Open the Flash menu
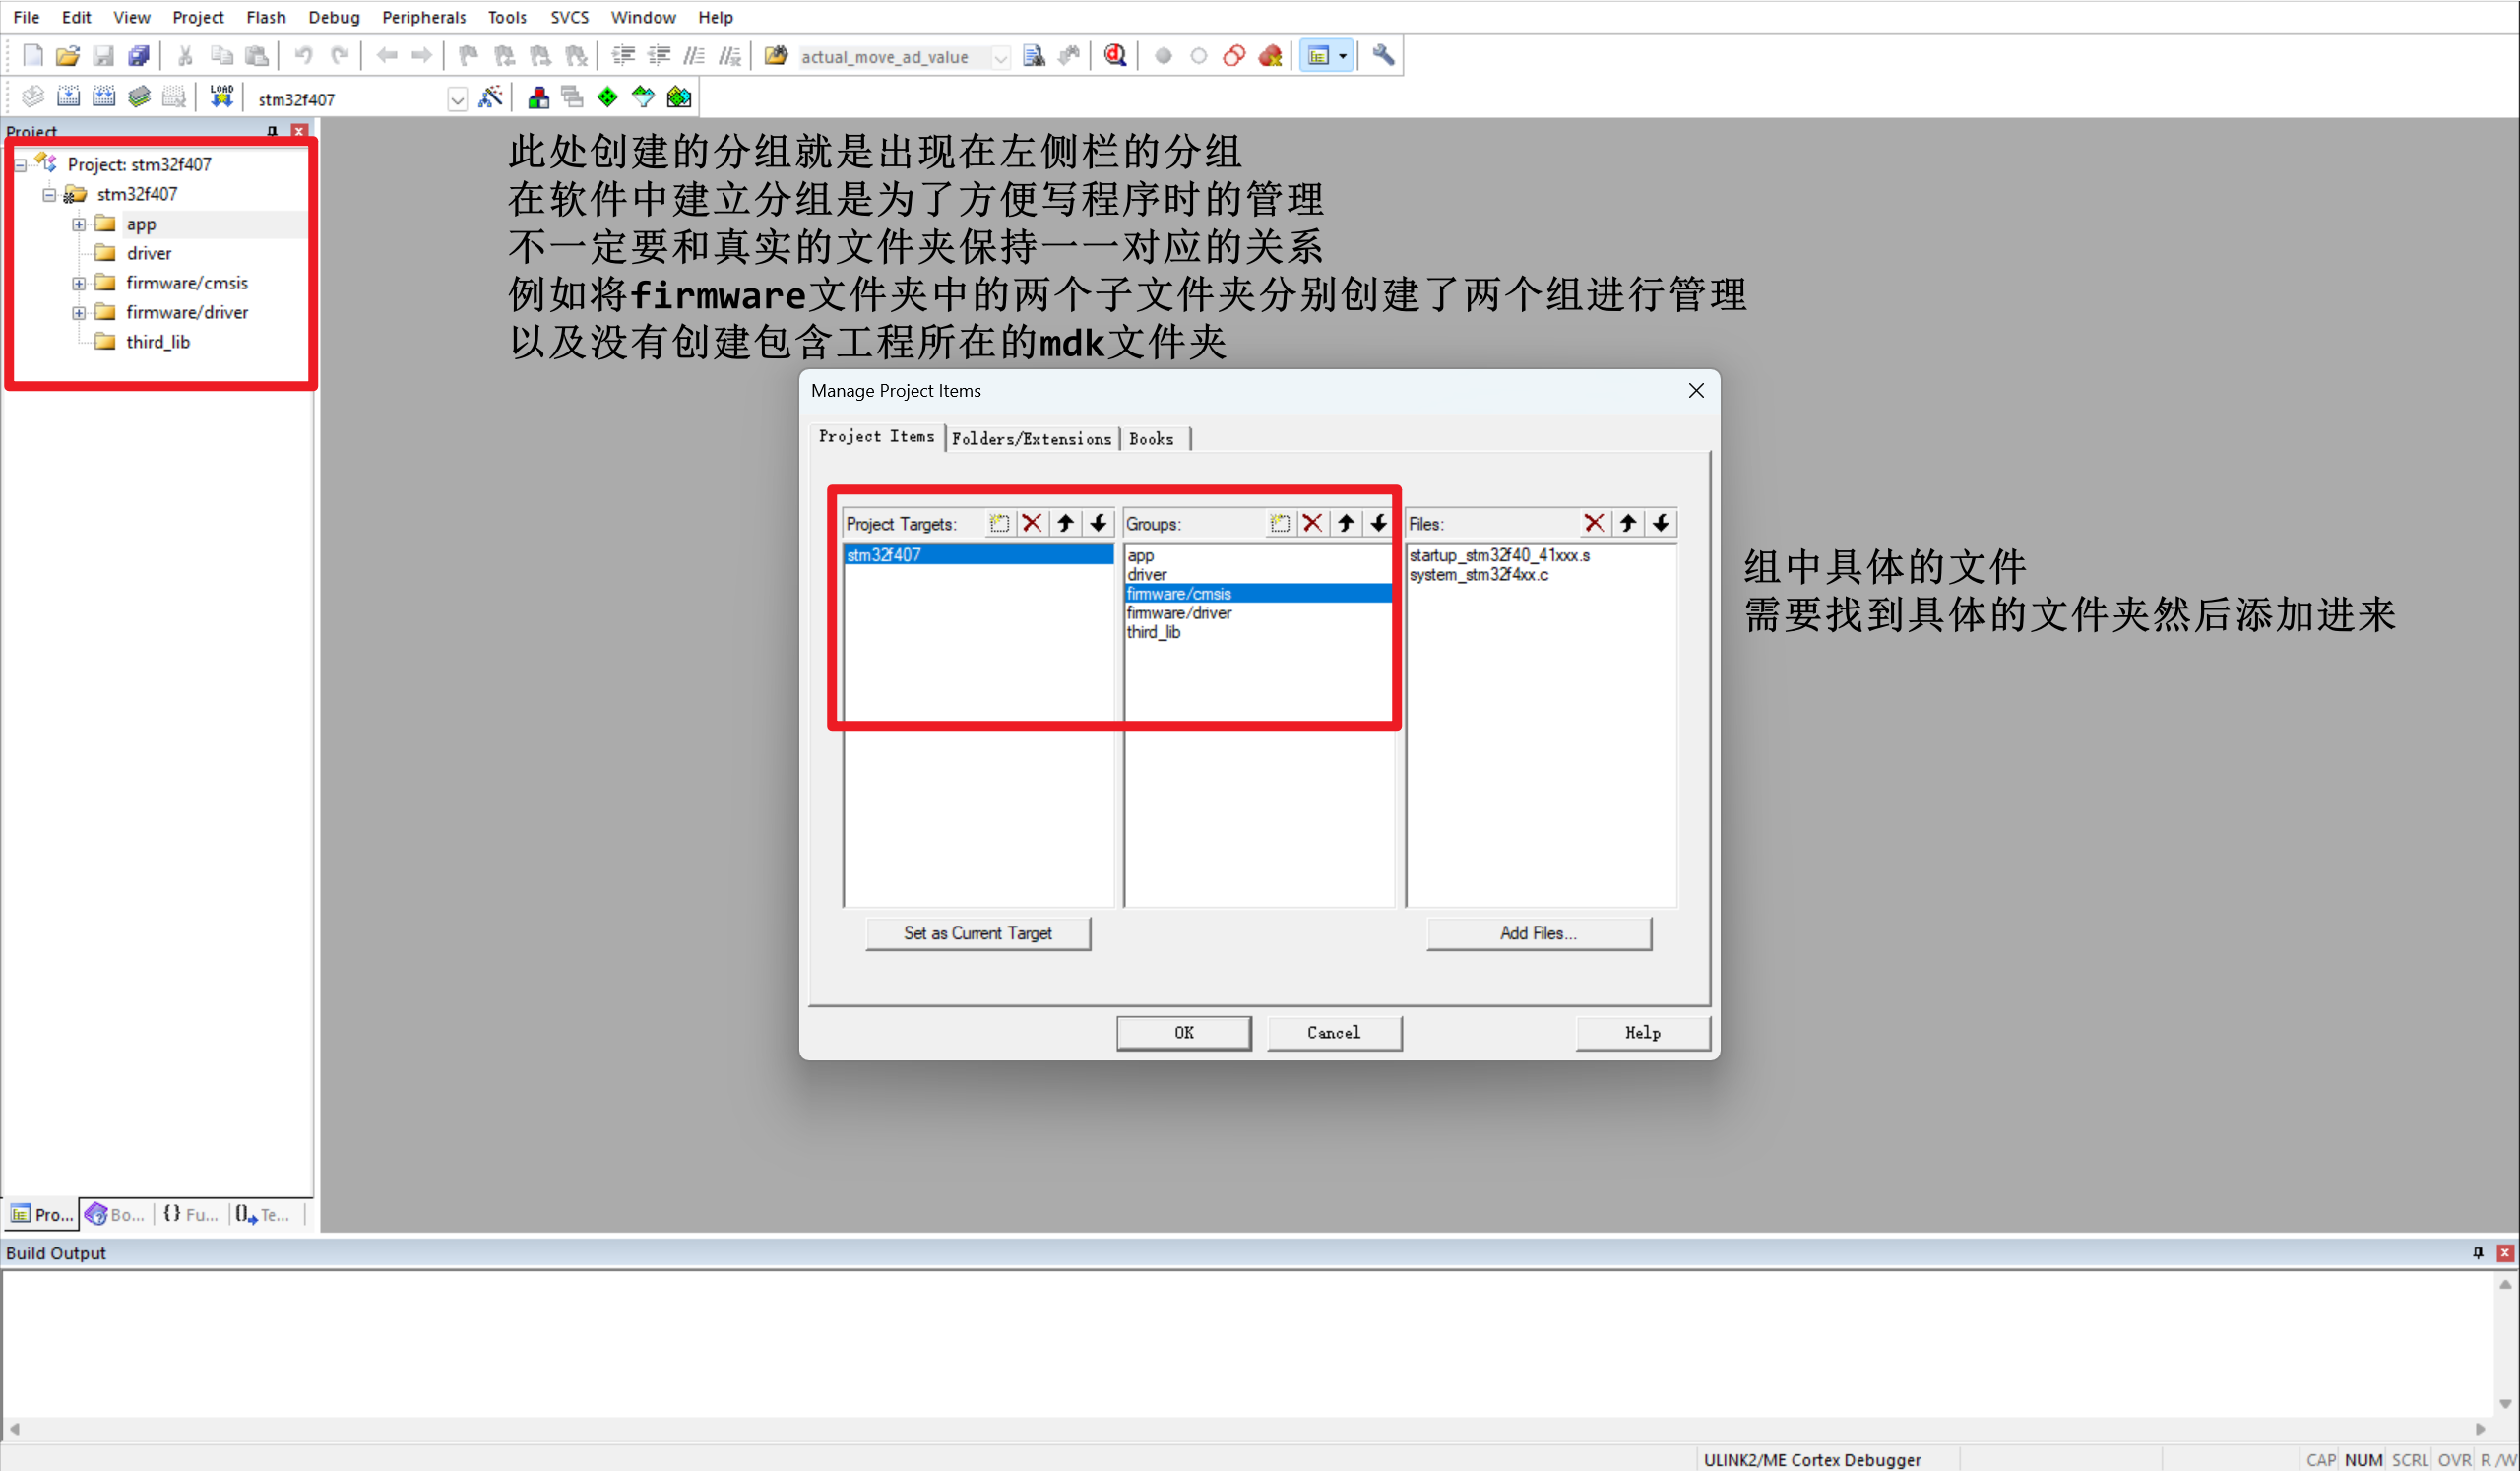The width and height of the screenshot is (2520, 1471). pos(266,17)
